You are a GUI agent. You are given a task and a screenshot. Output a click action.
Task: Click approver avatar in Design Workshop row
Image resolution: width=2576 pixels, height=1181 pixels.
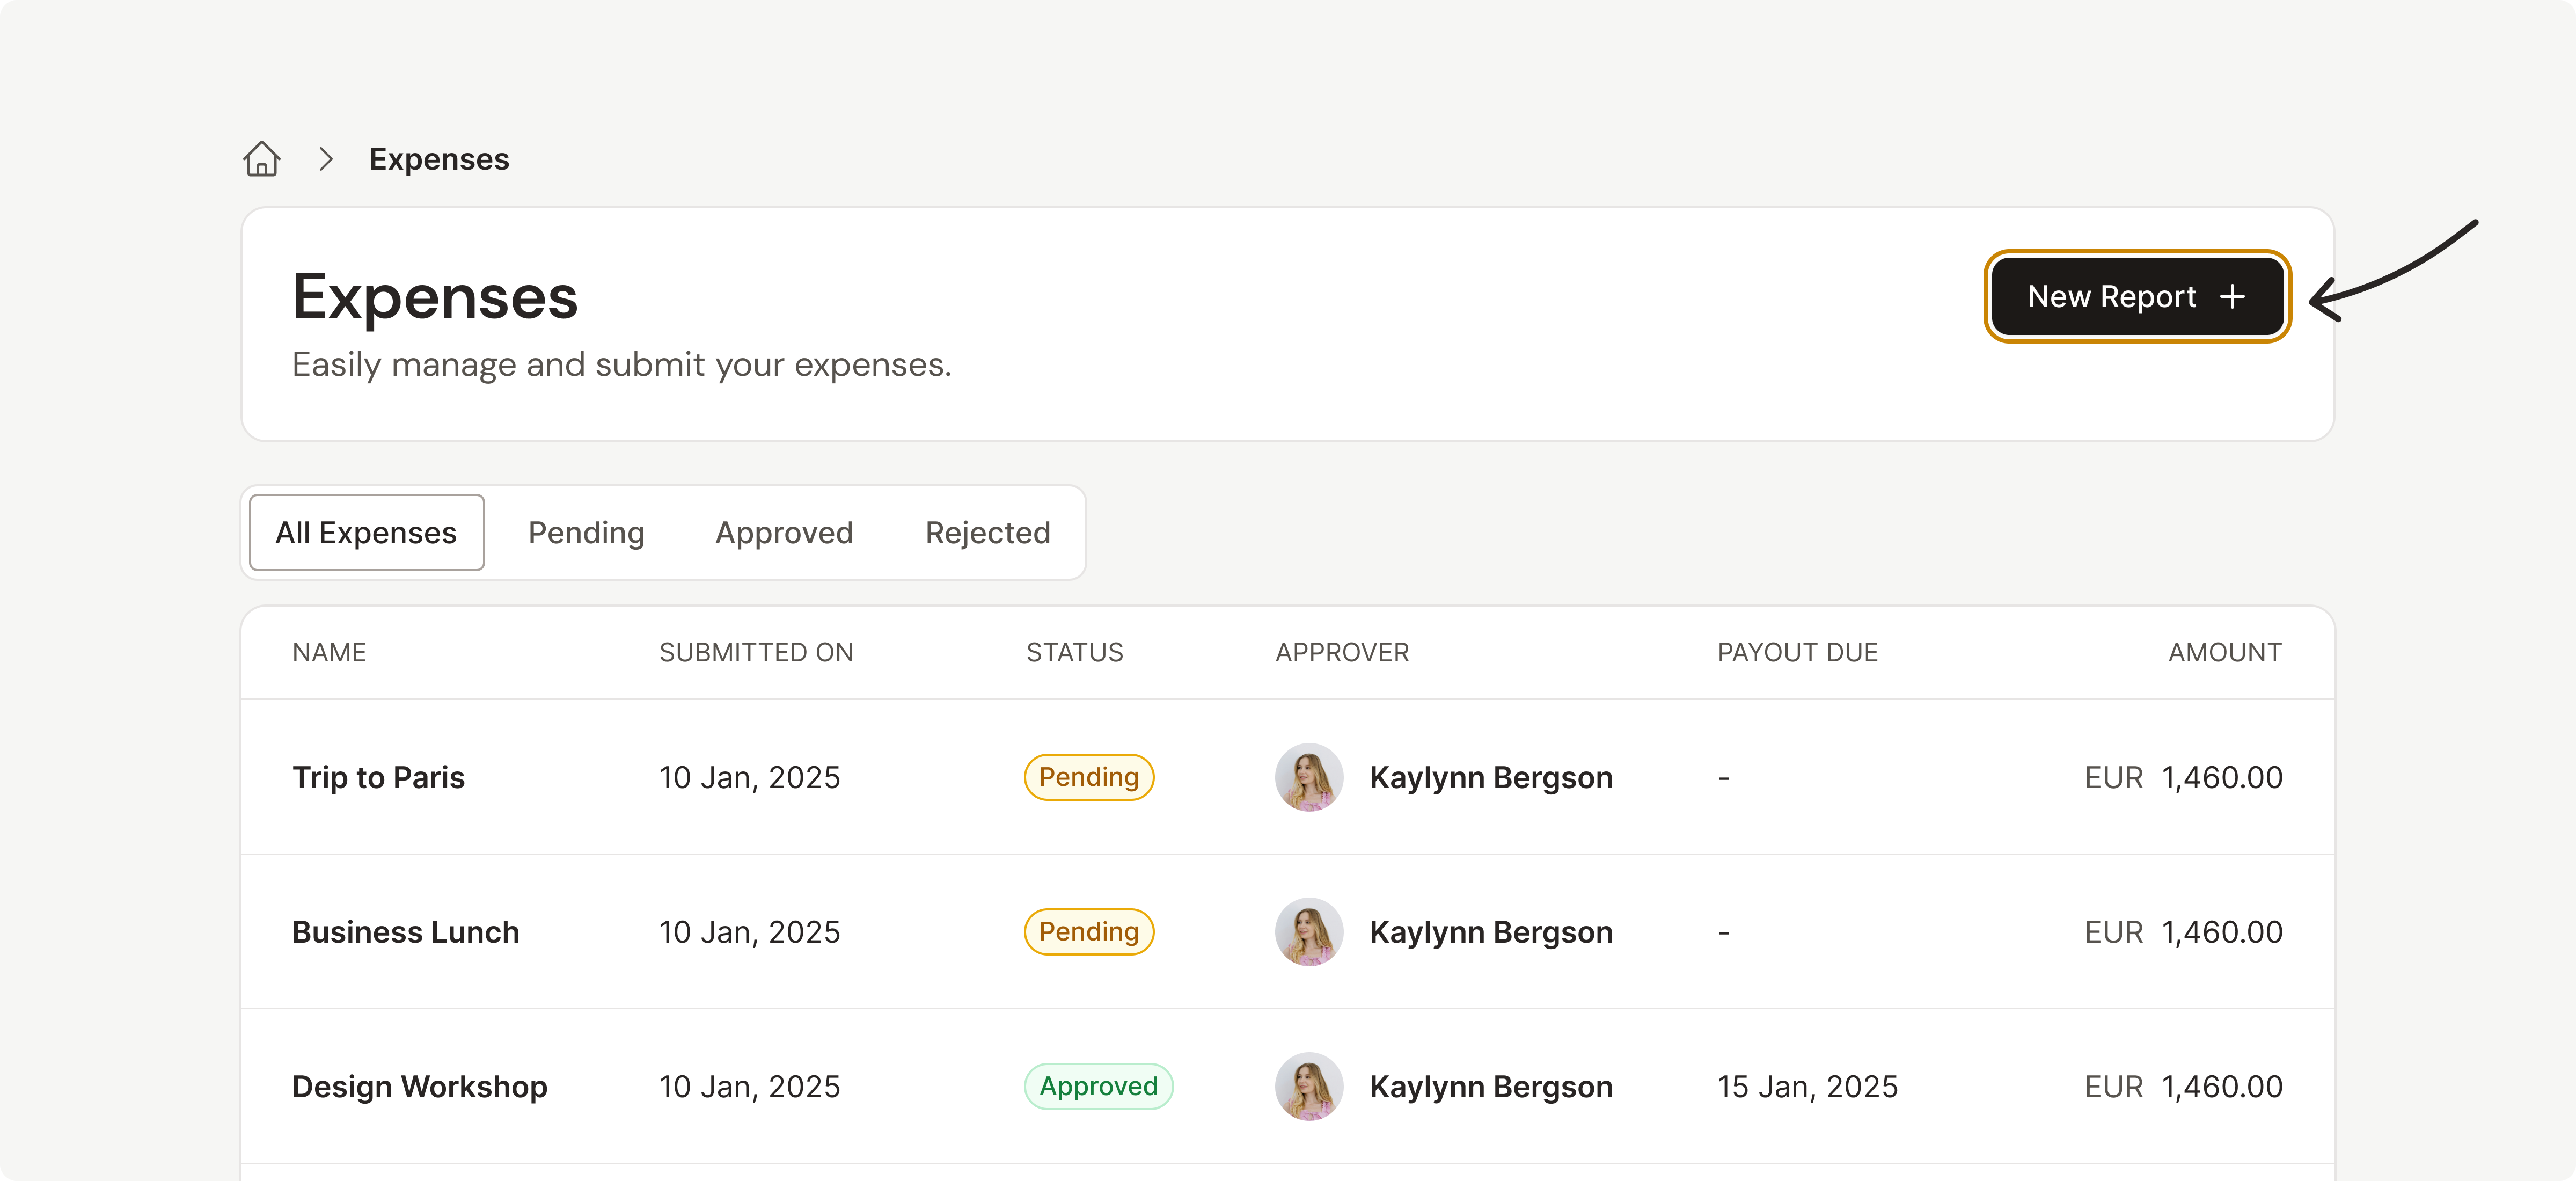(x=1308, y=1086)
